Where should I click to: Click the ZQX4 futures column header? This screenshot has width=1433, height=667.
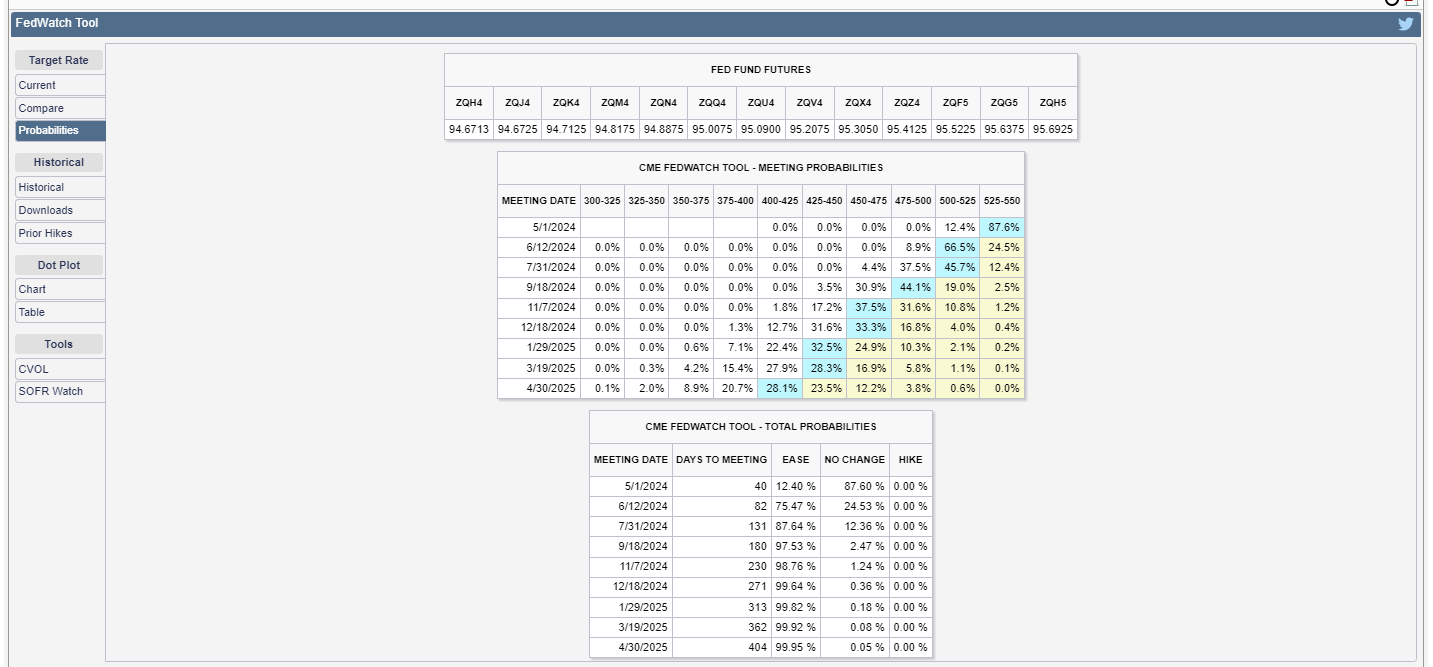tap(858, 103)
